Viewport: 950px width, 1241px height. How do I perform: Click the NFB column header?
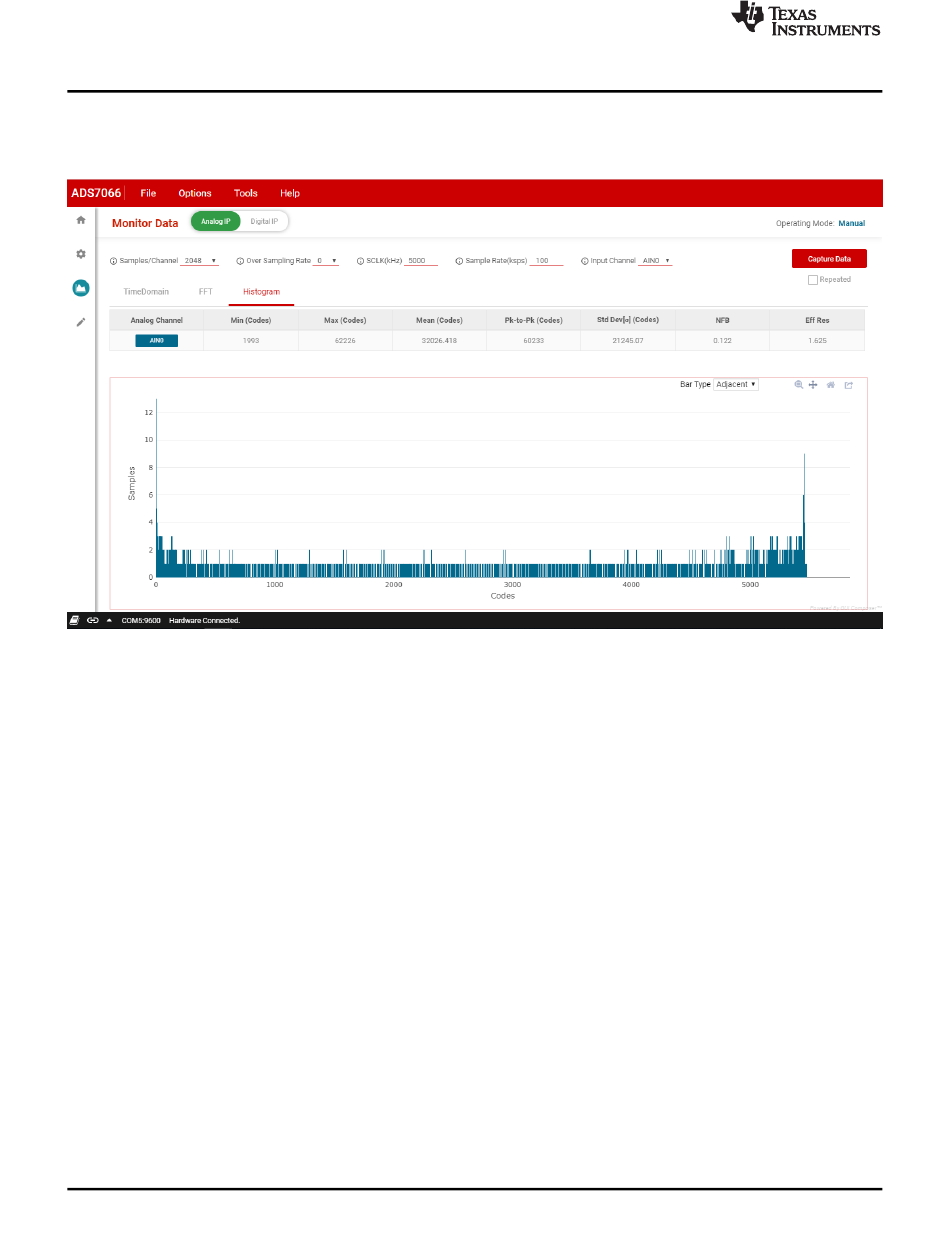click(723, 320)
